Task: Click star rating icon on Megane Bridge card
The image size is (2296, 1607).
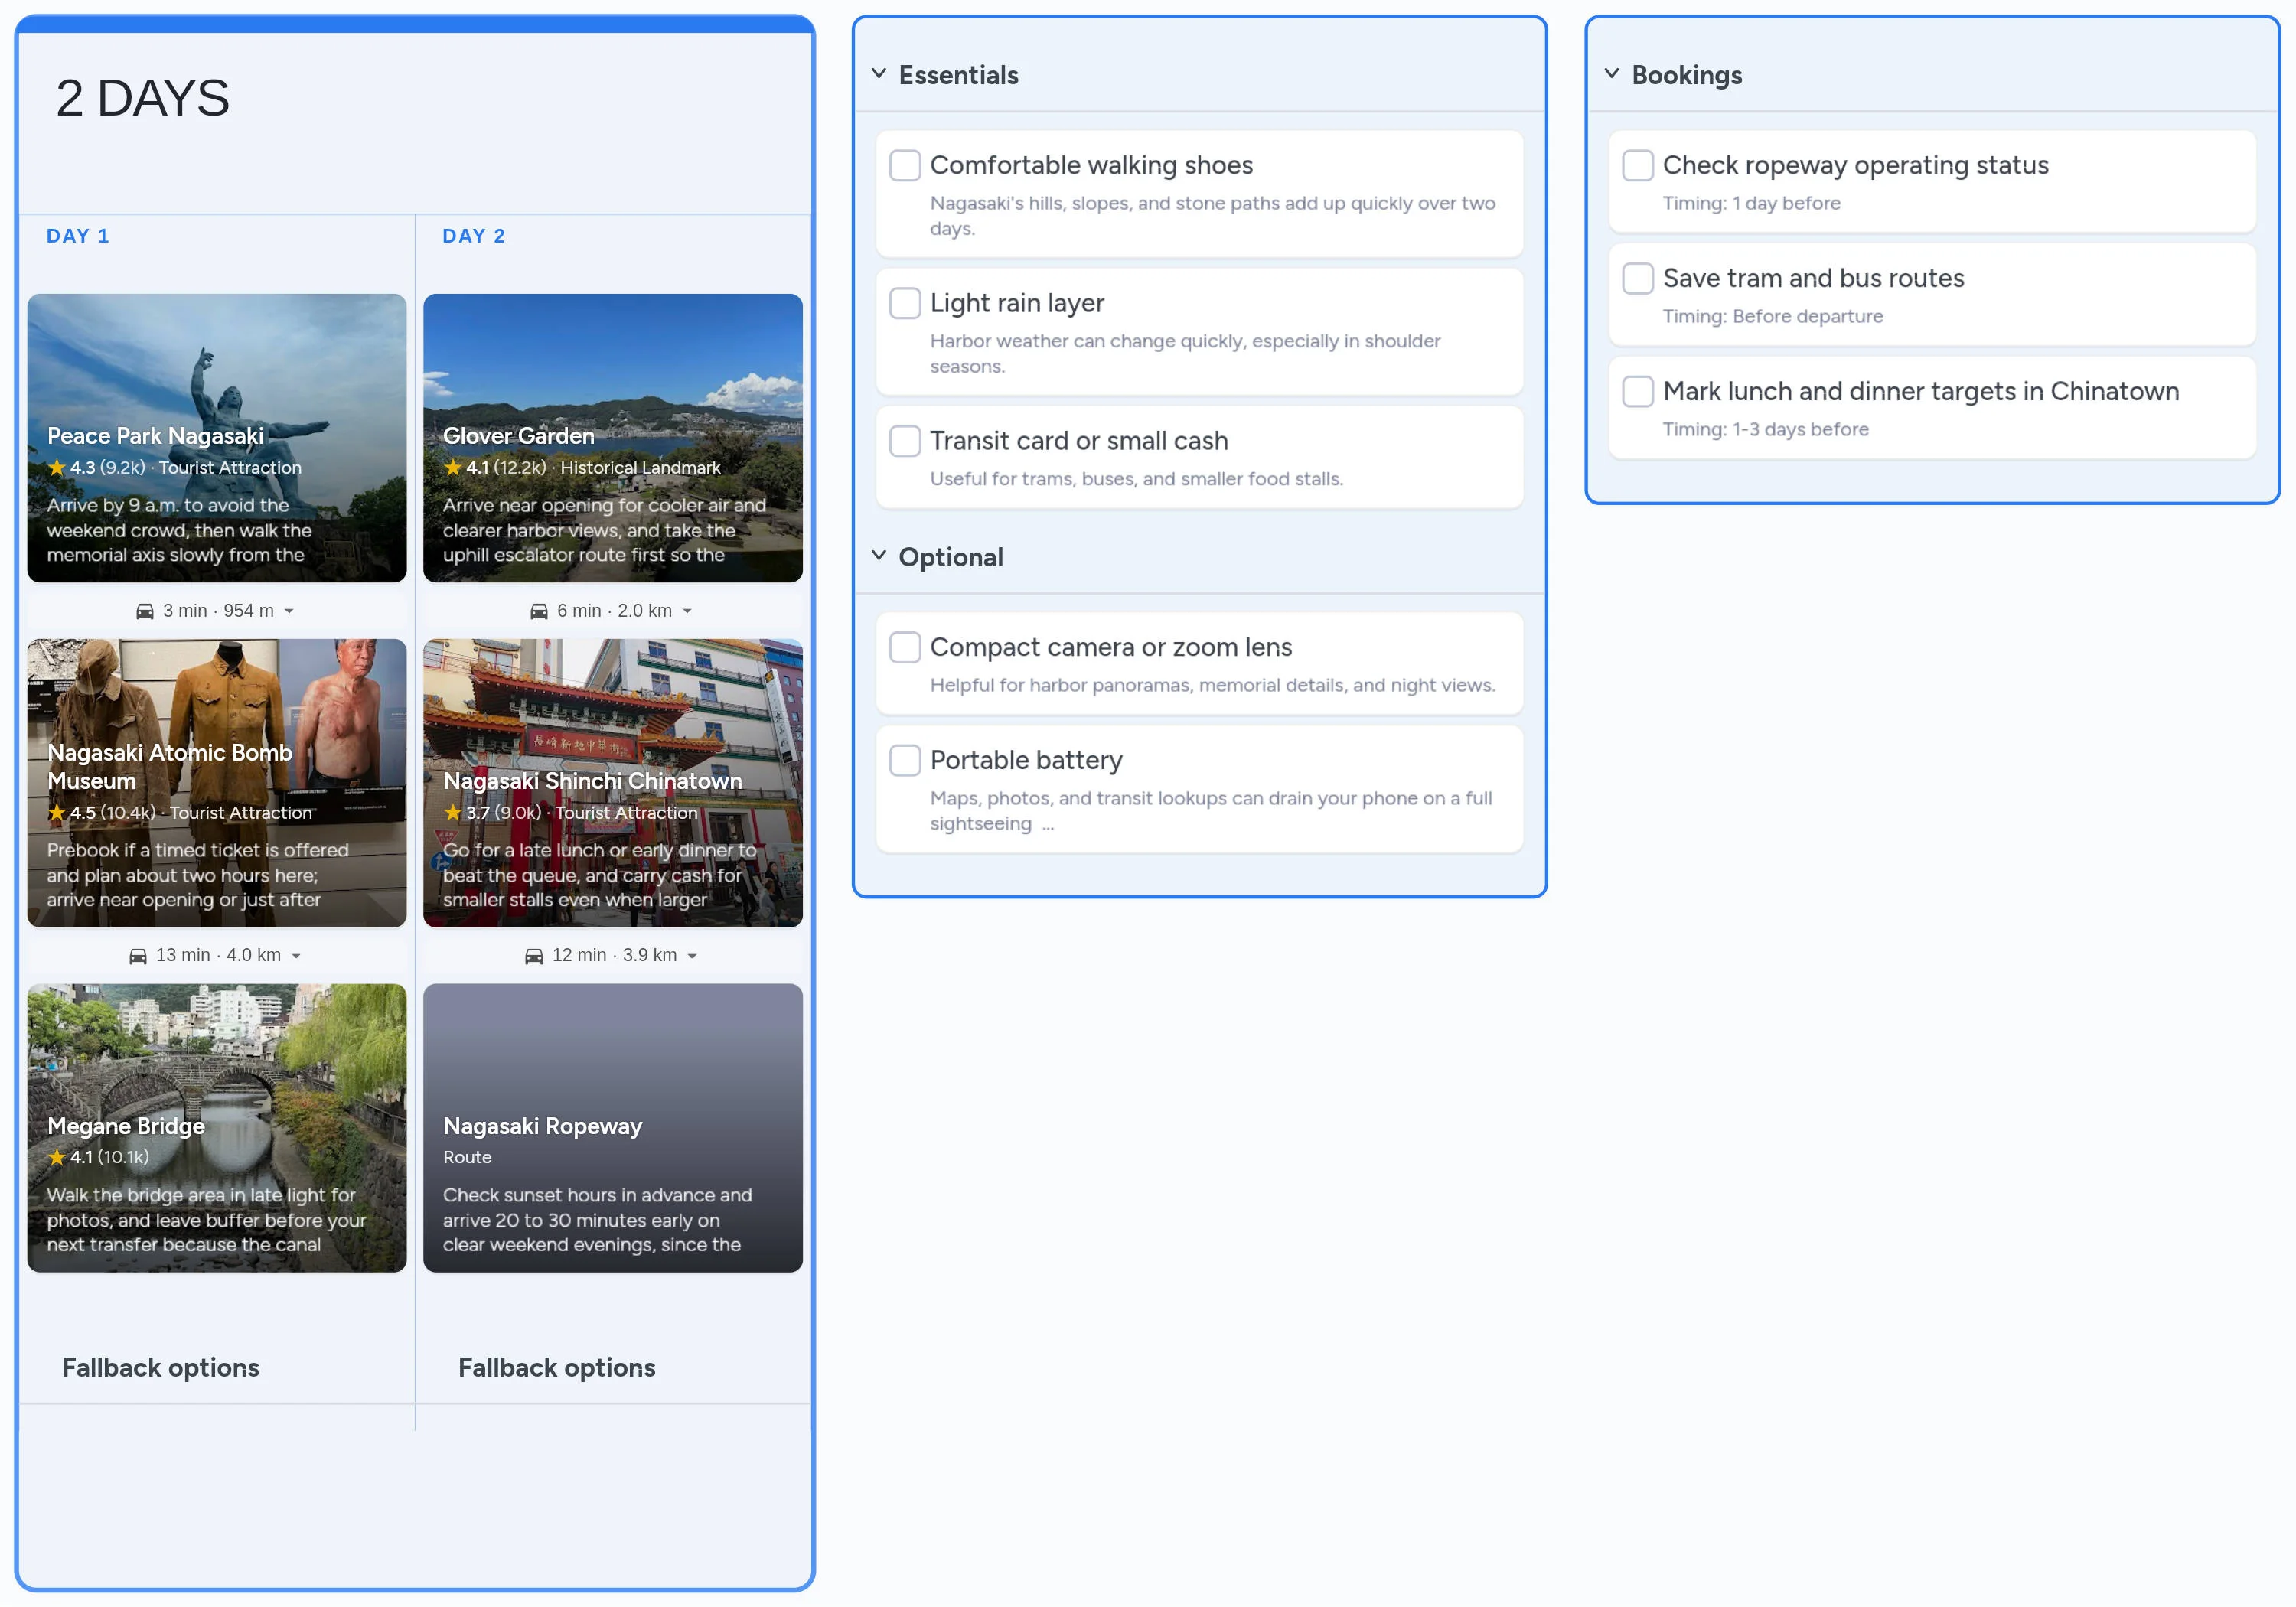Action: click(57, 1157)
